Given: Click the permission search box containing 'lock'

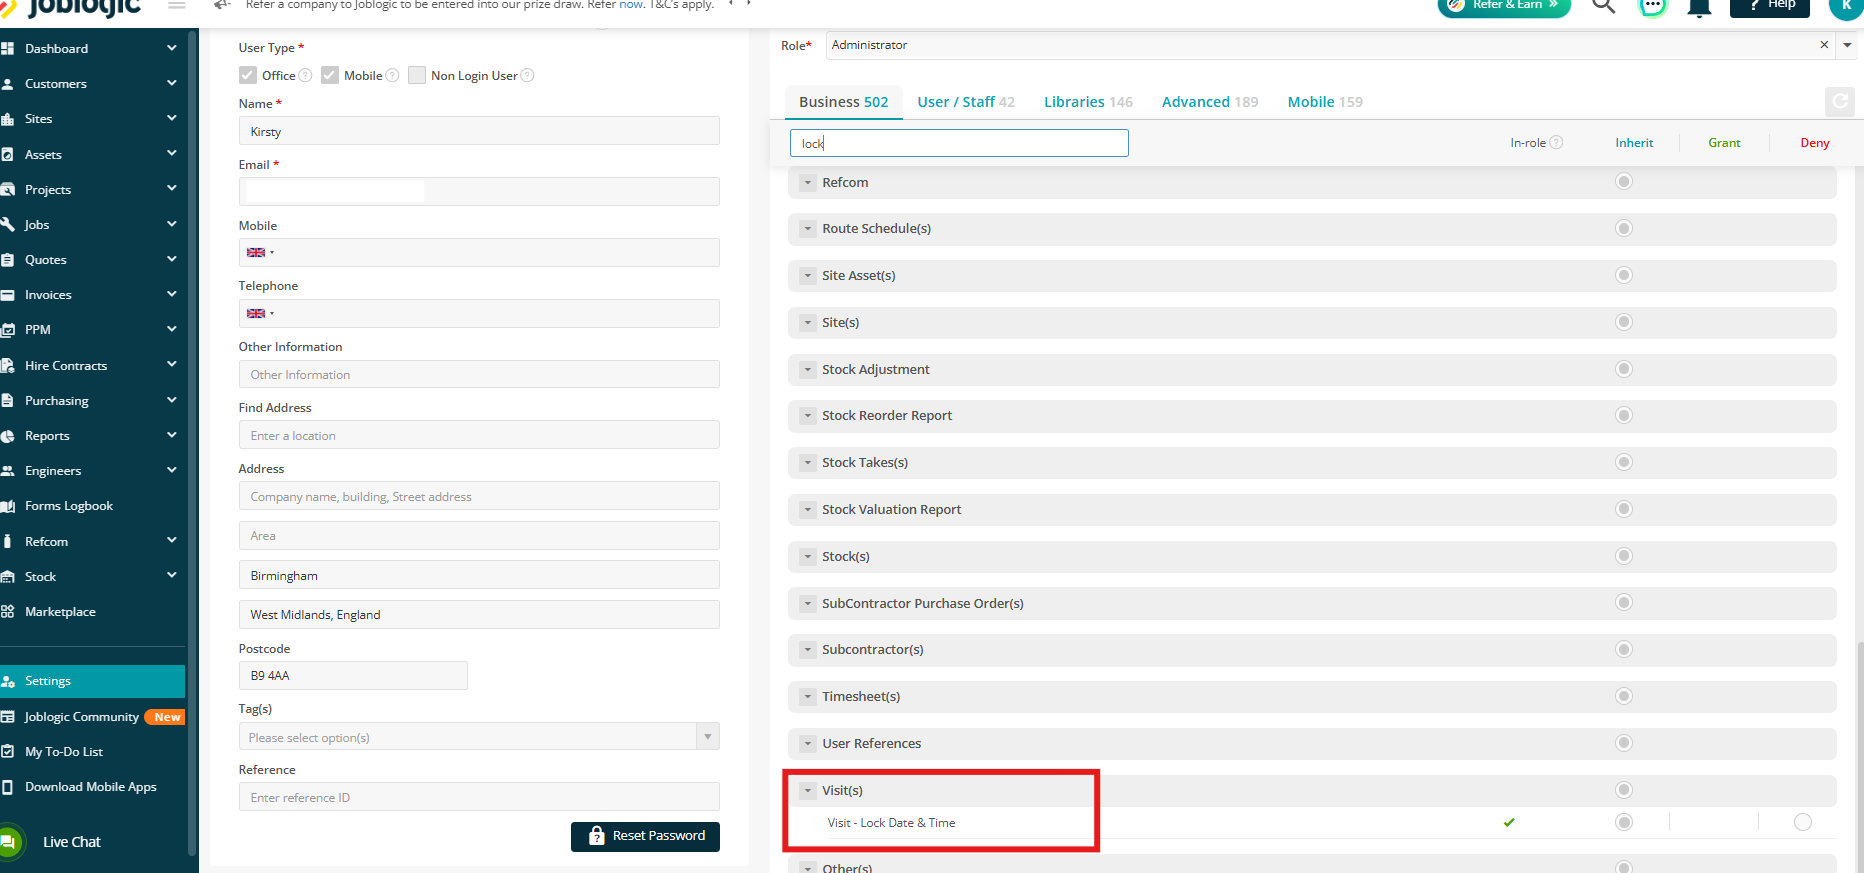Looking at the screenshot, I should click(x=959, y=143).
